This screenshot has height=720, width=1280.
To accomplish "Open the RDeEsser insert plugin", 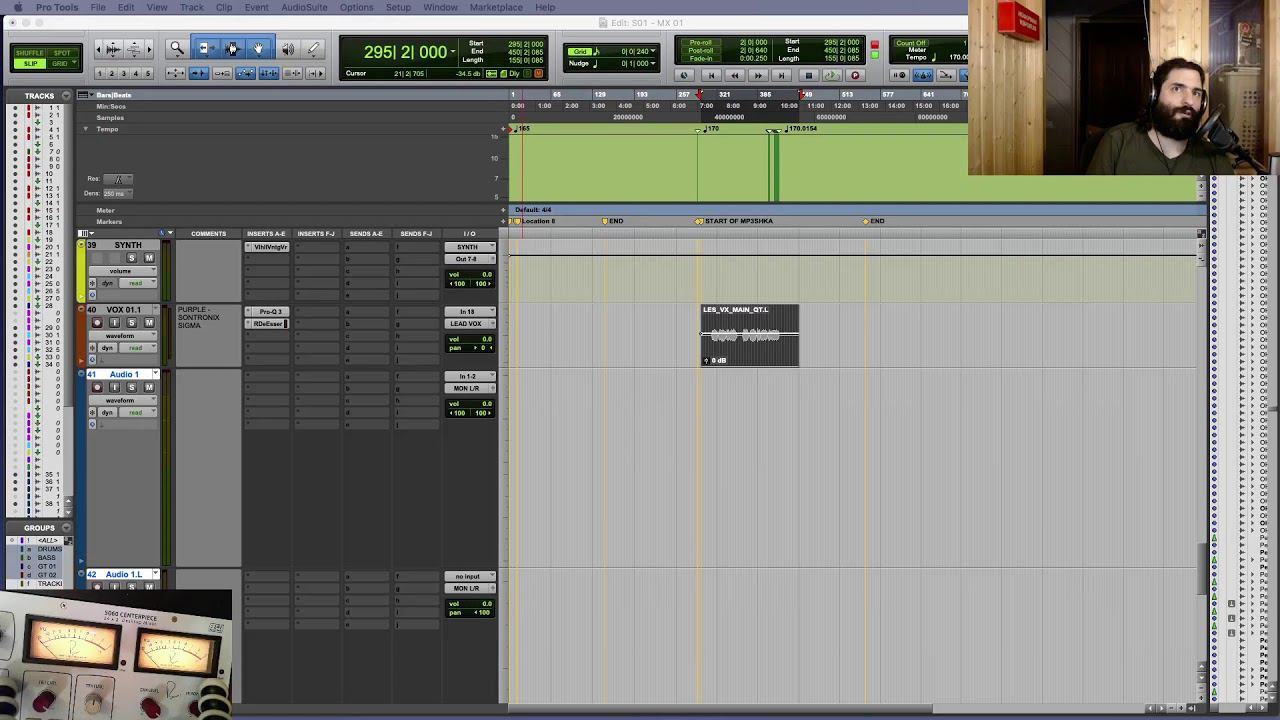I will [x=269, y=324].
